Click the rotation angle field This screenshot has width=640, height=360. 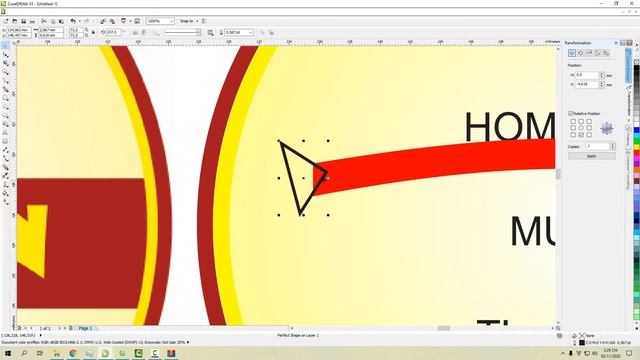113,32
